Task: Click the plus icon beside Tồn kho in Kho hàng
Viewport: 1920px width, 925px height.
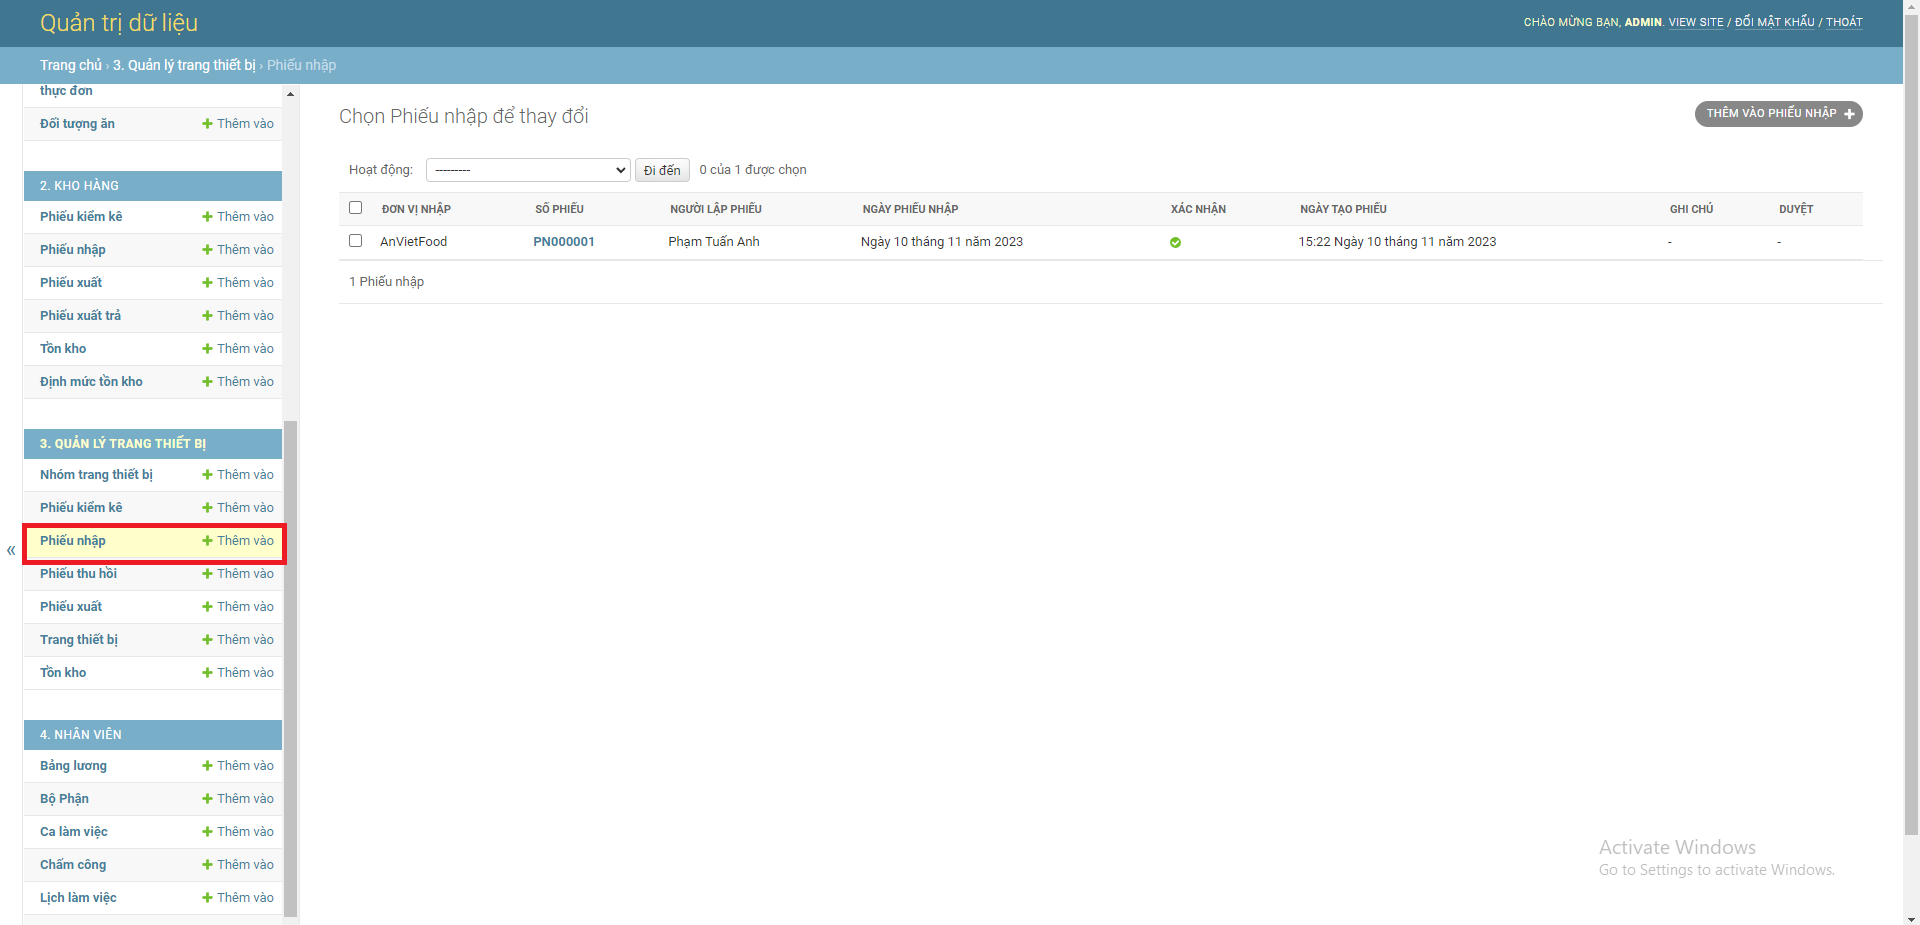Action: point(206,348)
